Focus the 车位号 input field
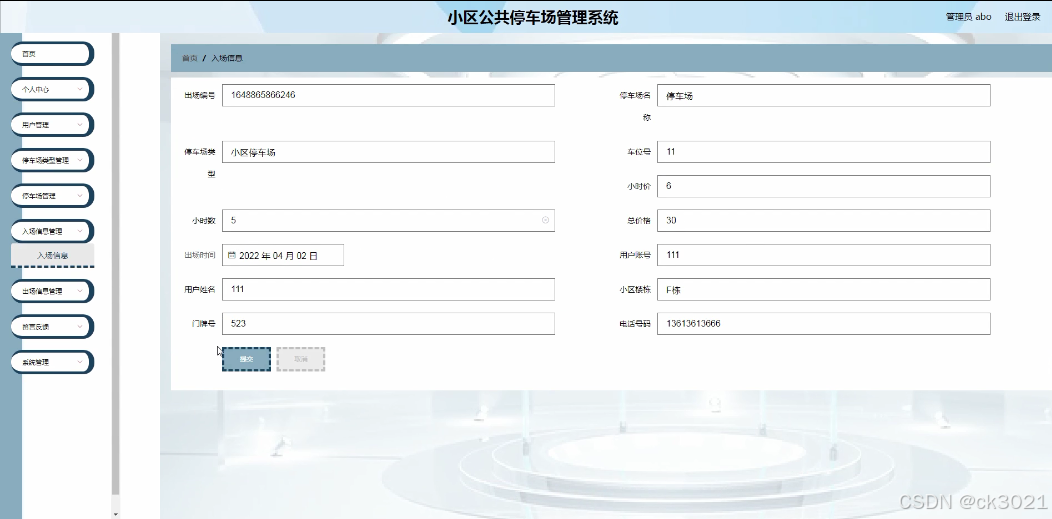Screen dimensions: 1052x519 (824, 152)
